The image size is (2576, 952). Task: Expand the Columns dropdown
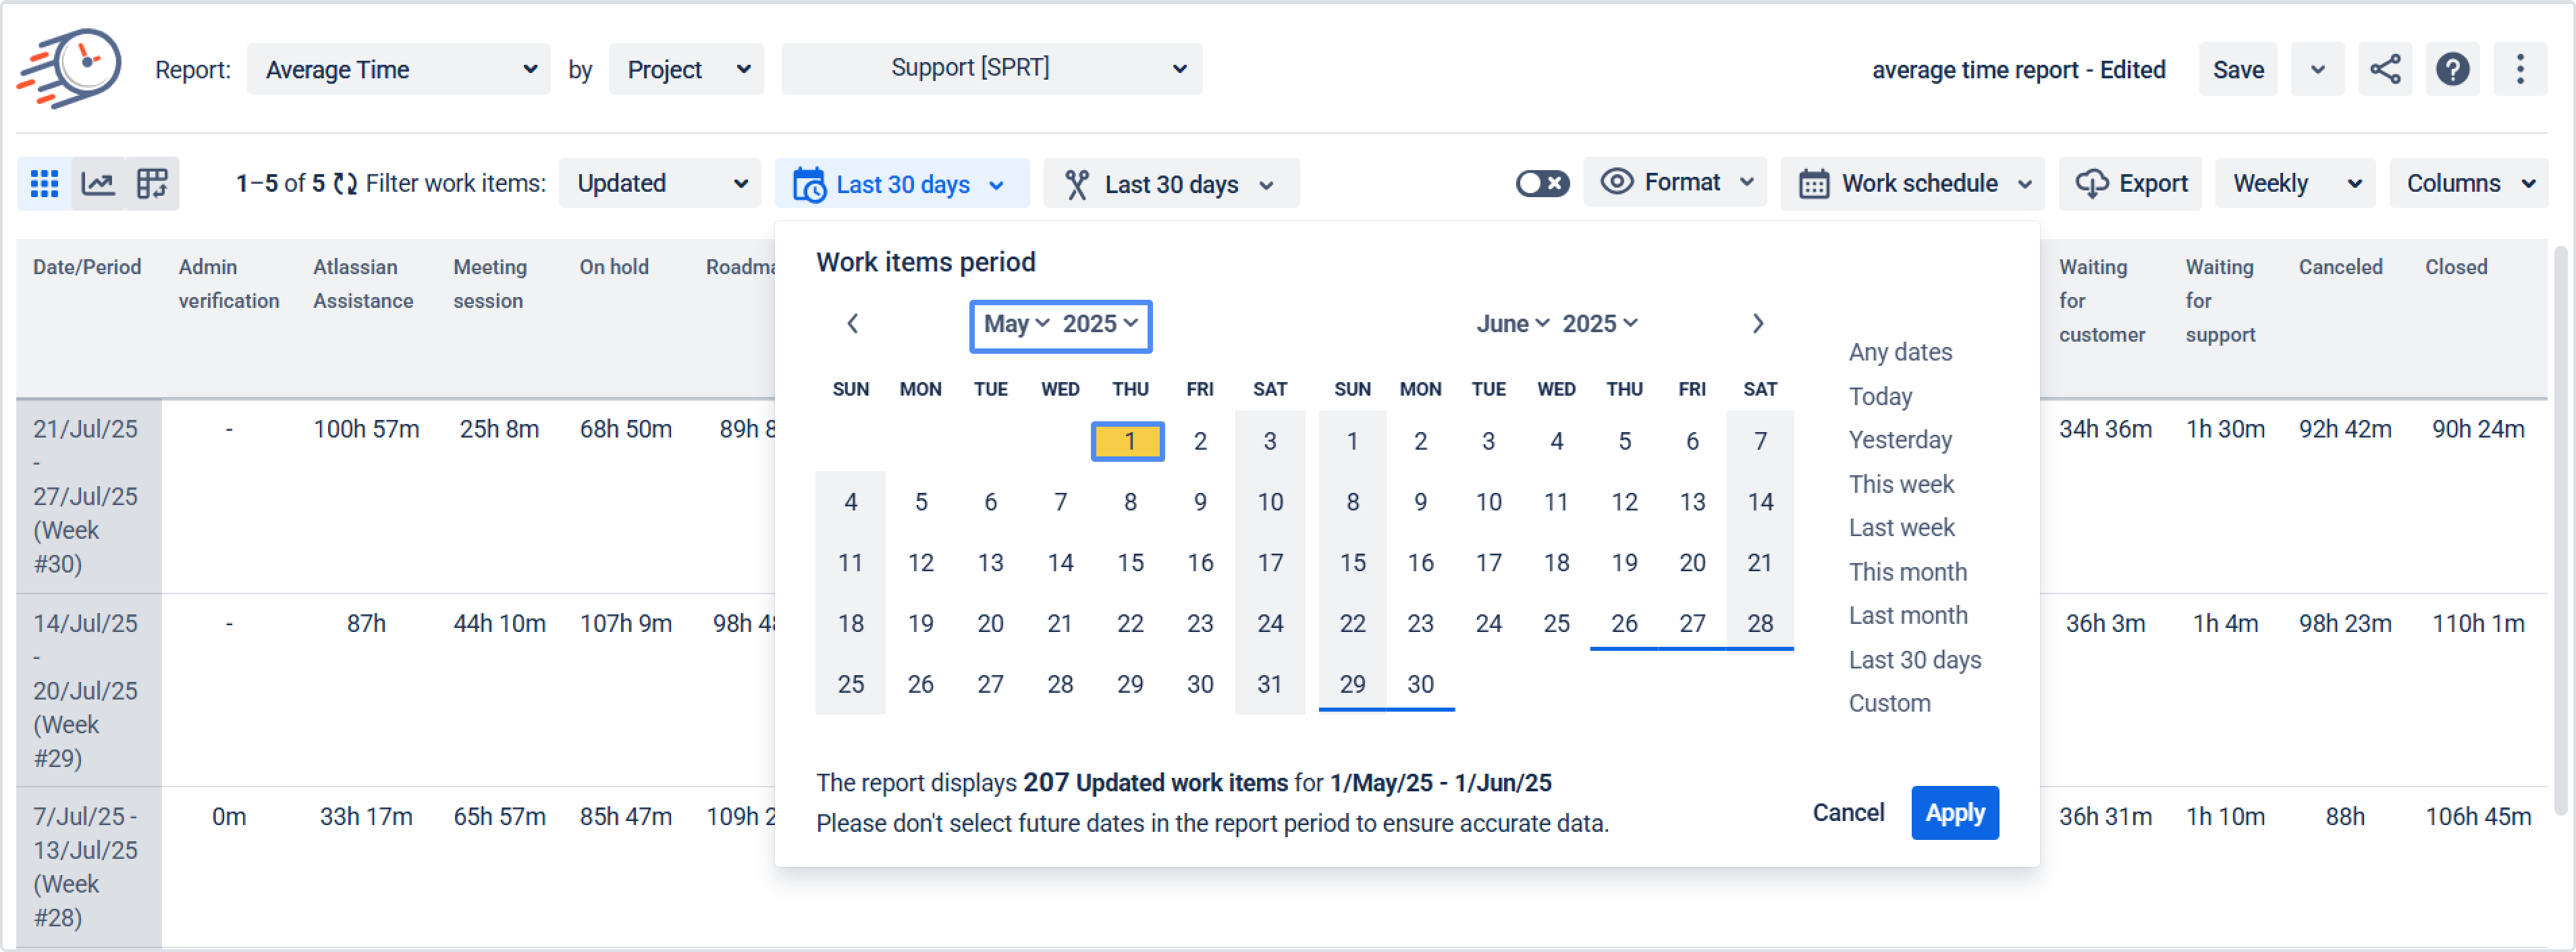tap(2468, 184)
